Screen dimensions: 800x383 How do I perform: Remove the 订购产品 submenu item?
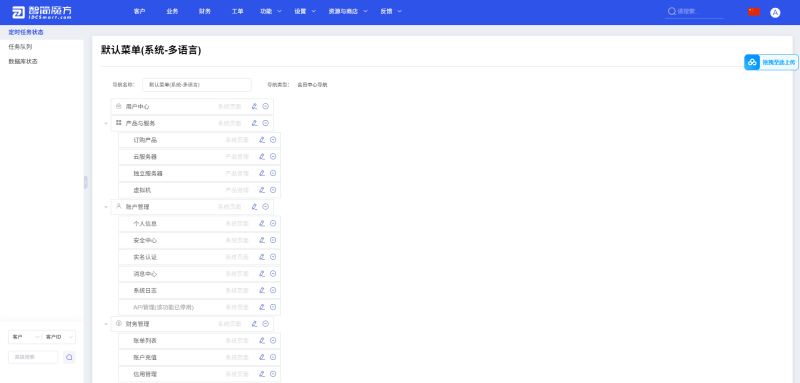click(273, 140)
